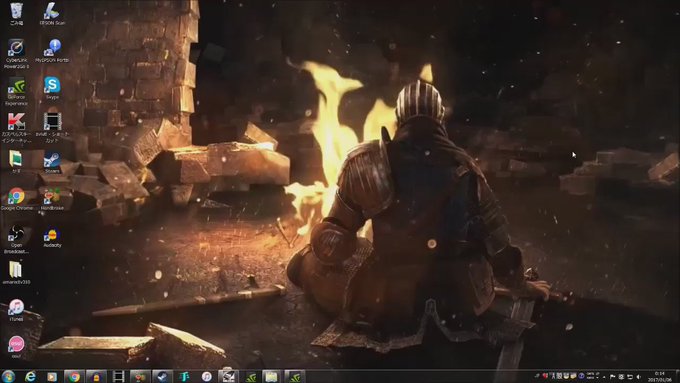Select the Steam desktop shortcut

coord(52,162)
